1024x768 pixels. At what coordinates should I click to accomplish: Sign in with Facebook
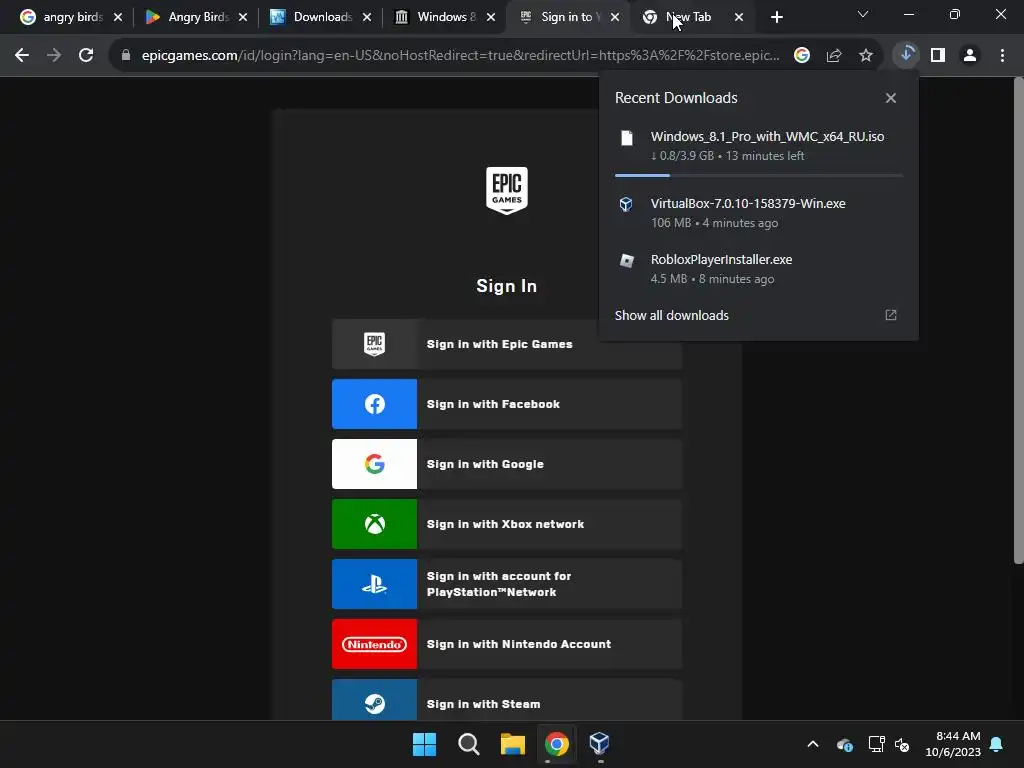(507, 404)
